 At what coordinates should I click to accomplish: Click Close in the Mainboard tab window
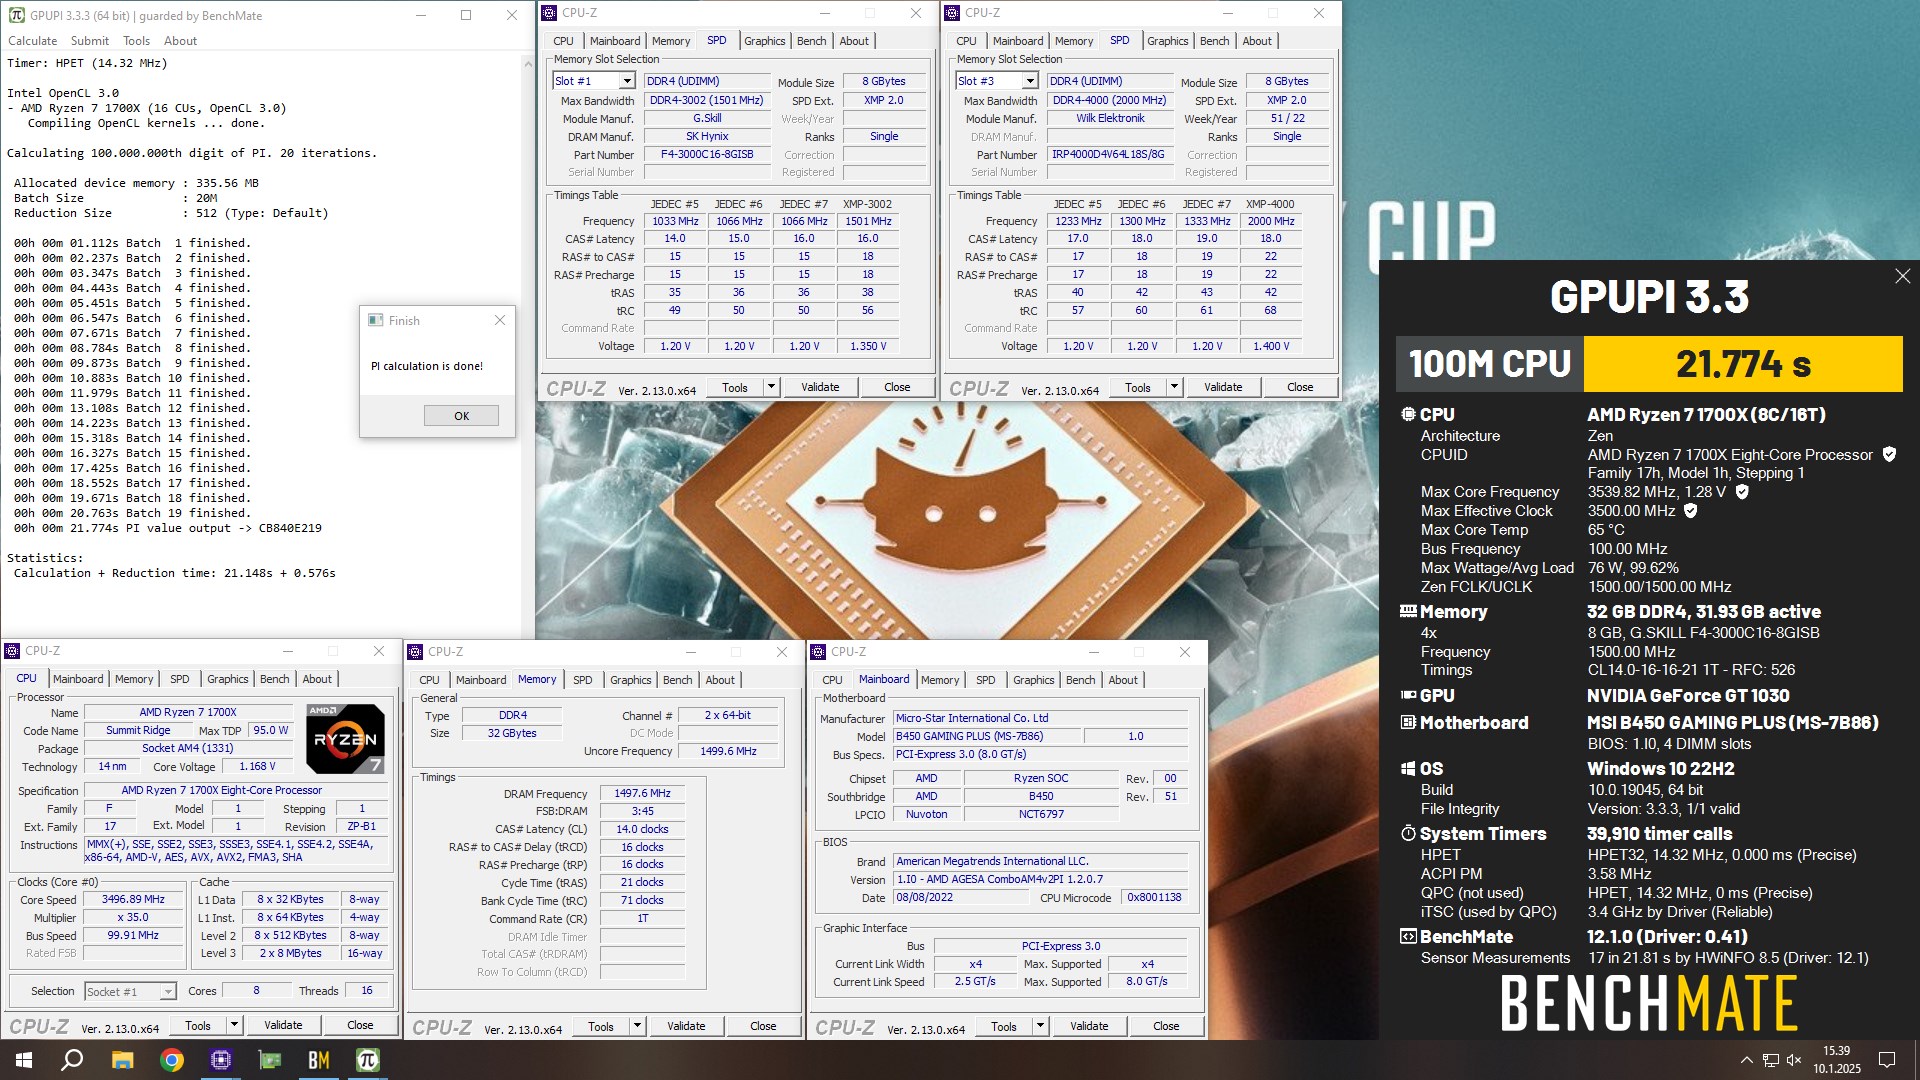coord(1166,1026)
